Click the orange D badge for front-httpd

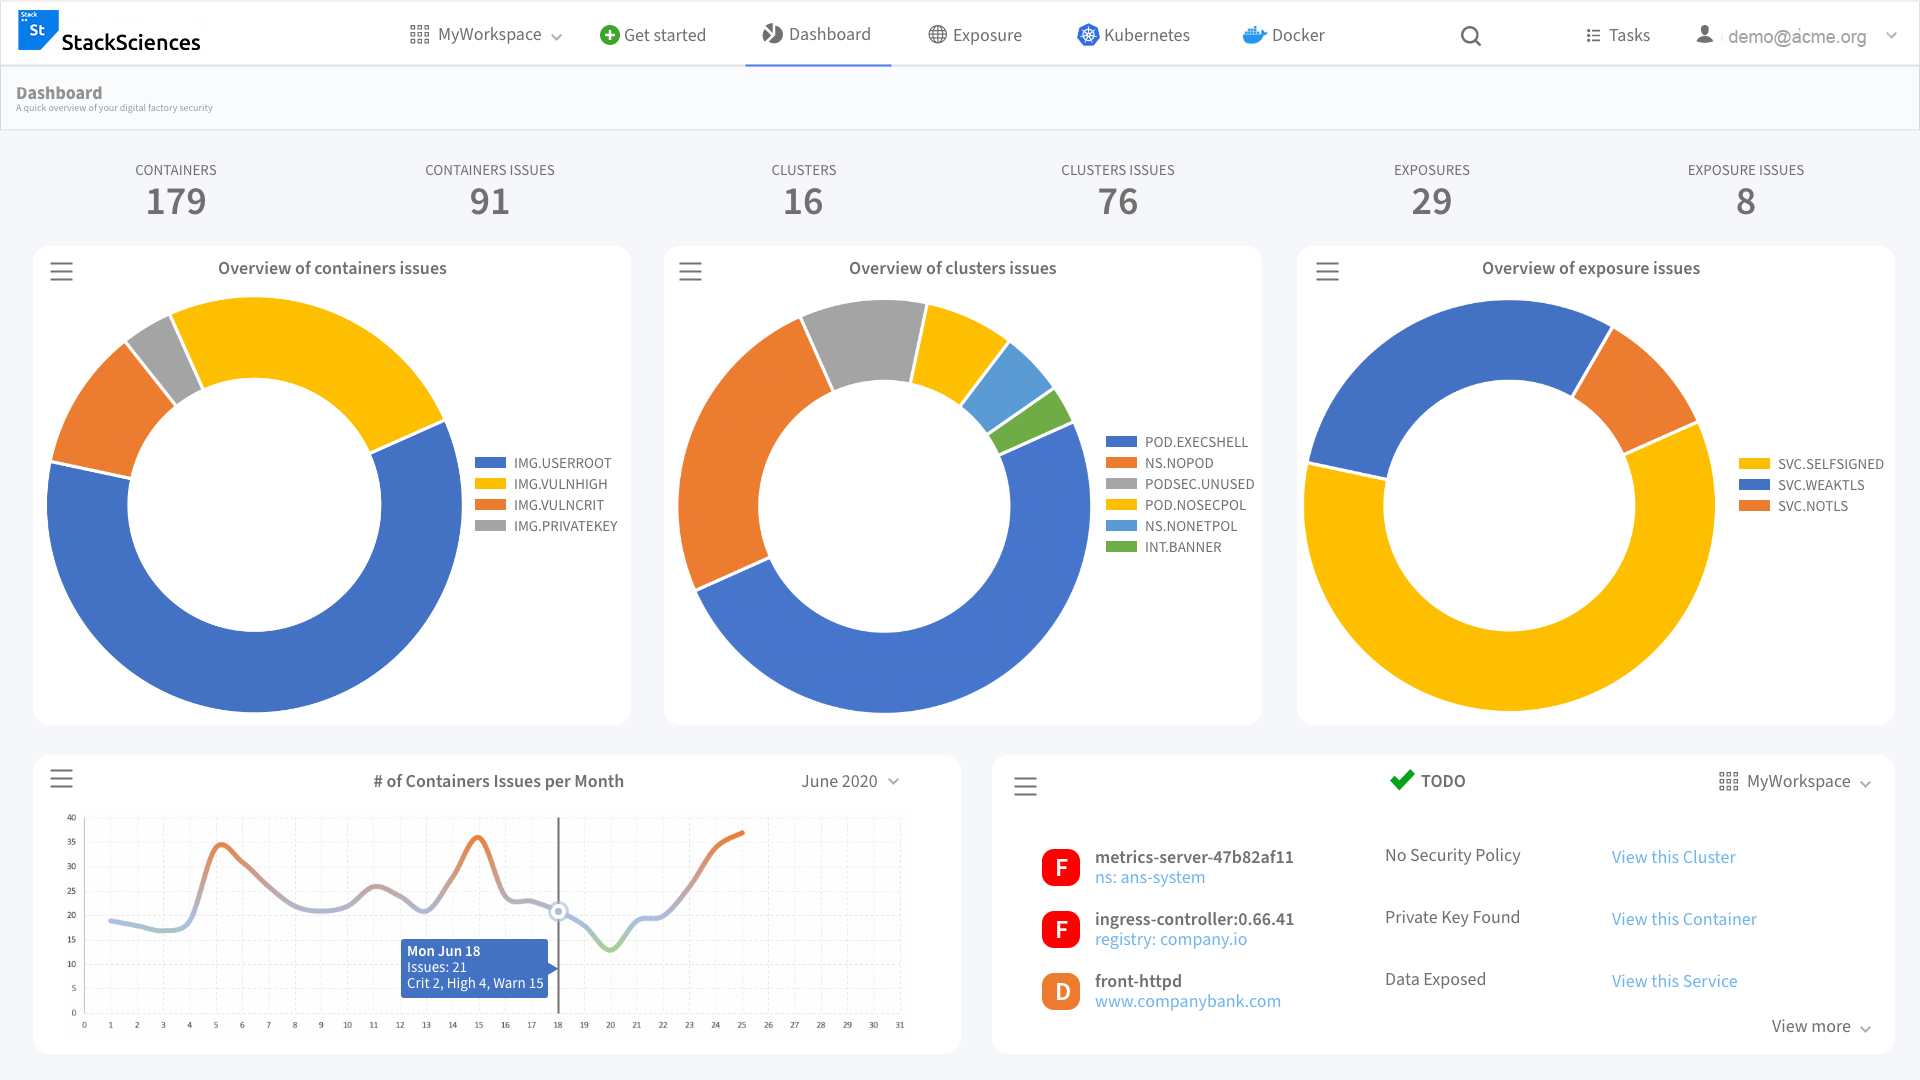click(1061, 991)
